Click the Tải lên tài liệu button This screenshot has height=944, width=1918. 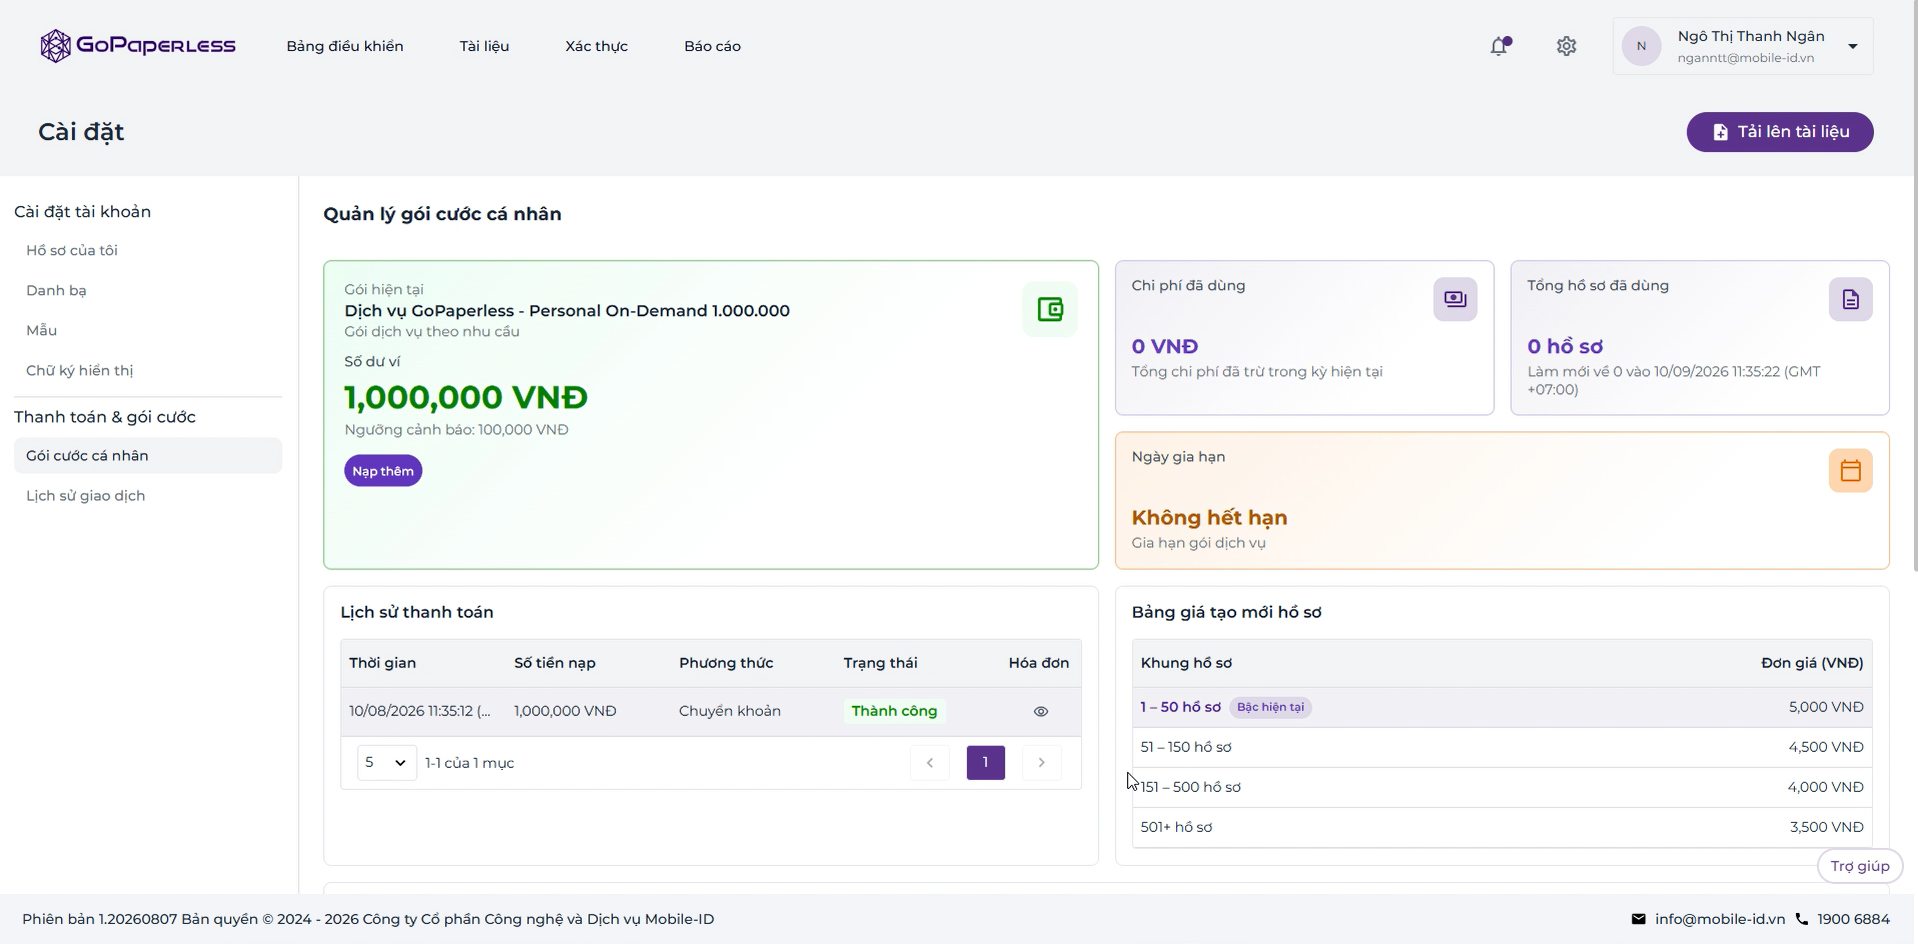(1779, 132)
